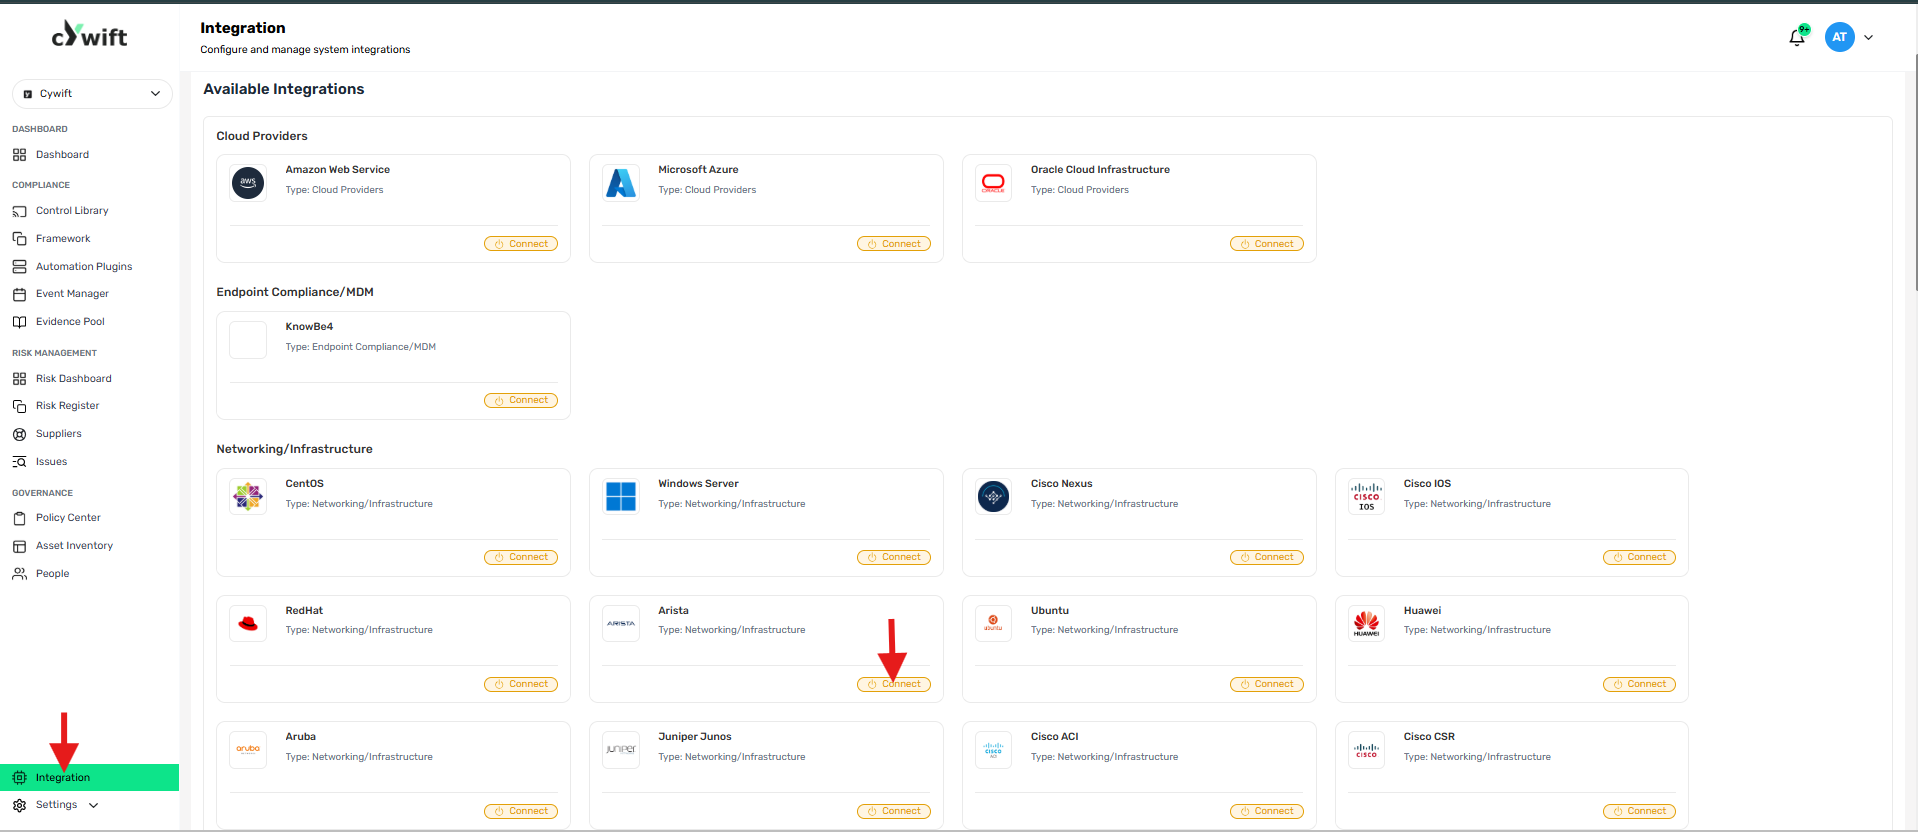Connect Microsoft Azure integration
Image resolution: width=1918 pixels, height=832 pixels.
click(x=894, y=244)
